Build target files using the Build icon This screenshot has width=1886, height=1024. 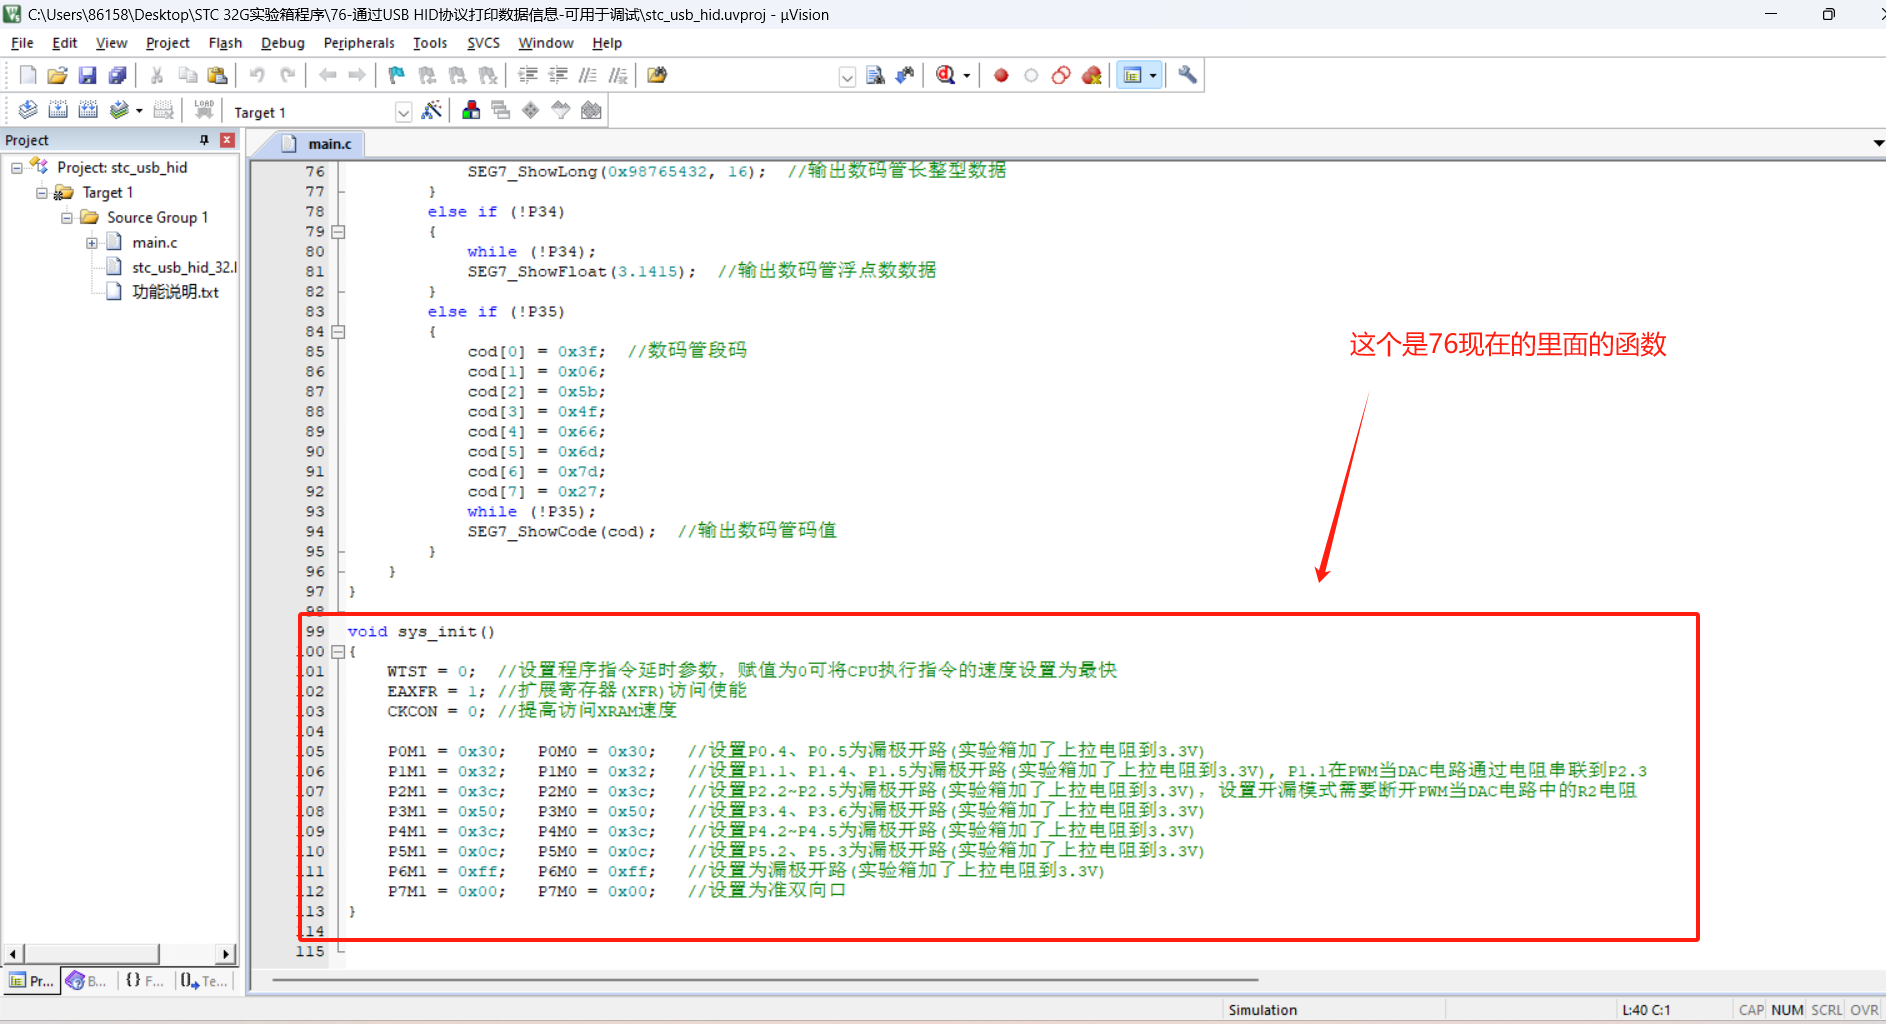coord(58,110)
